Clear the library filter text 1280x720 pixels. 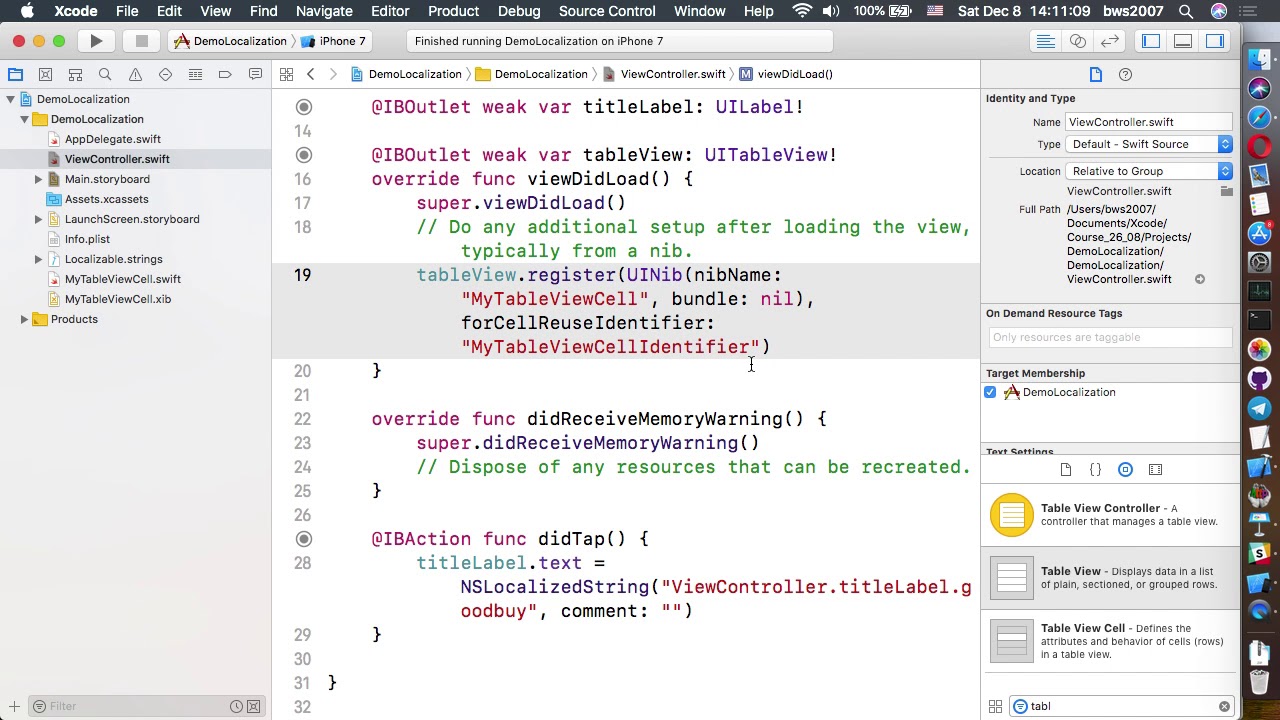point(1224,706)
